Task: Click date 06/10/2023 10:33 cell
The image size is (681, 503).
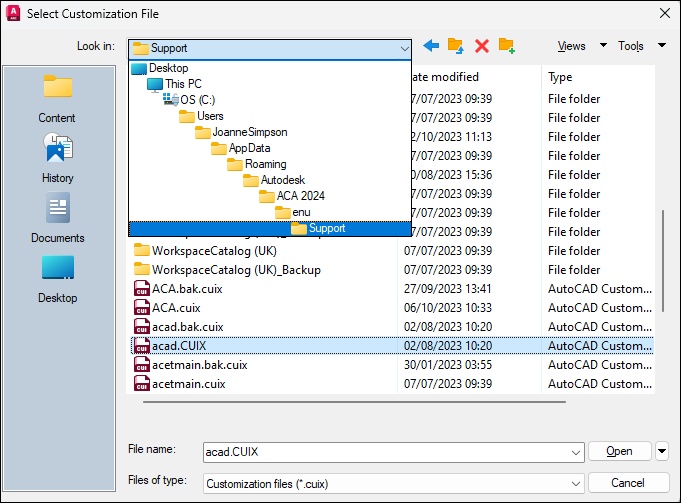Action: point(448,308)
